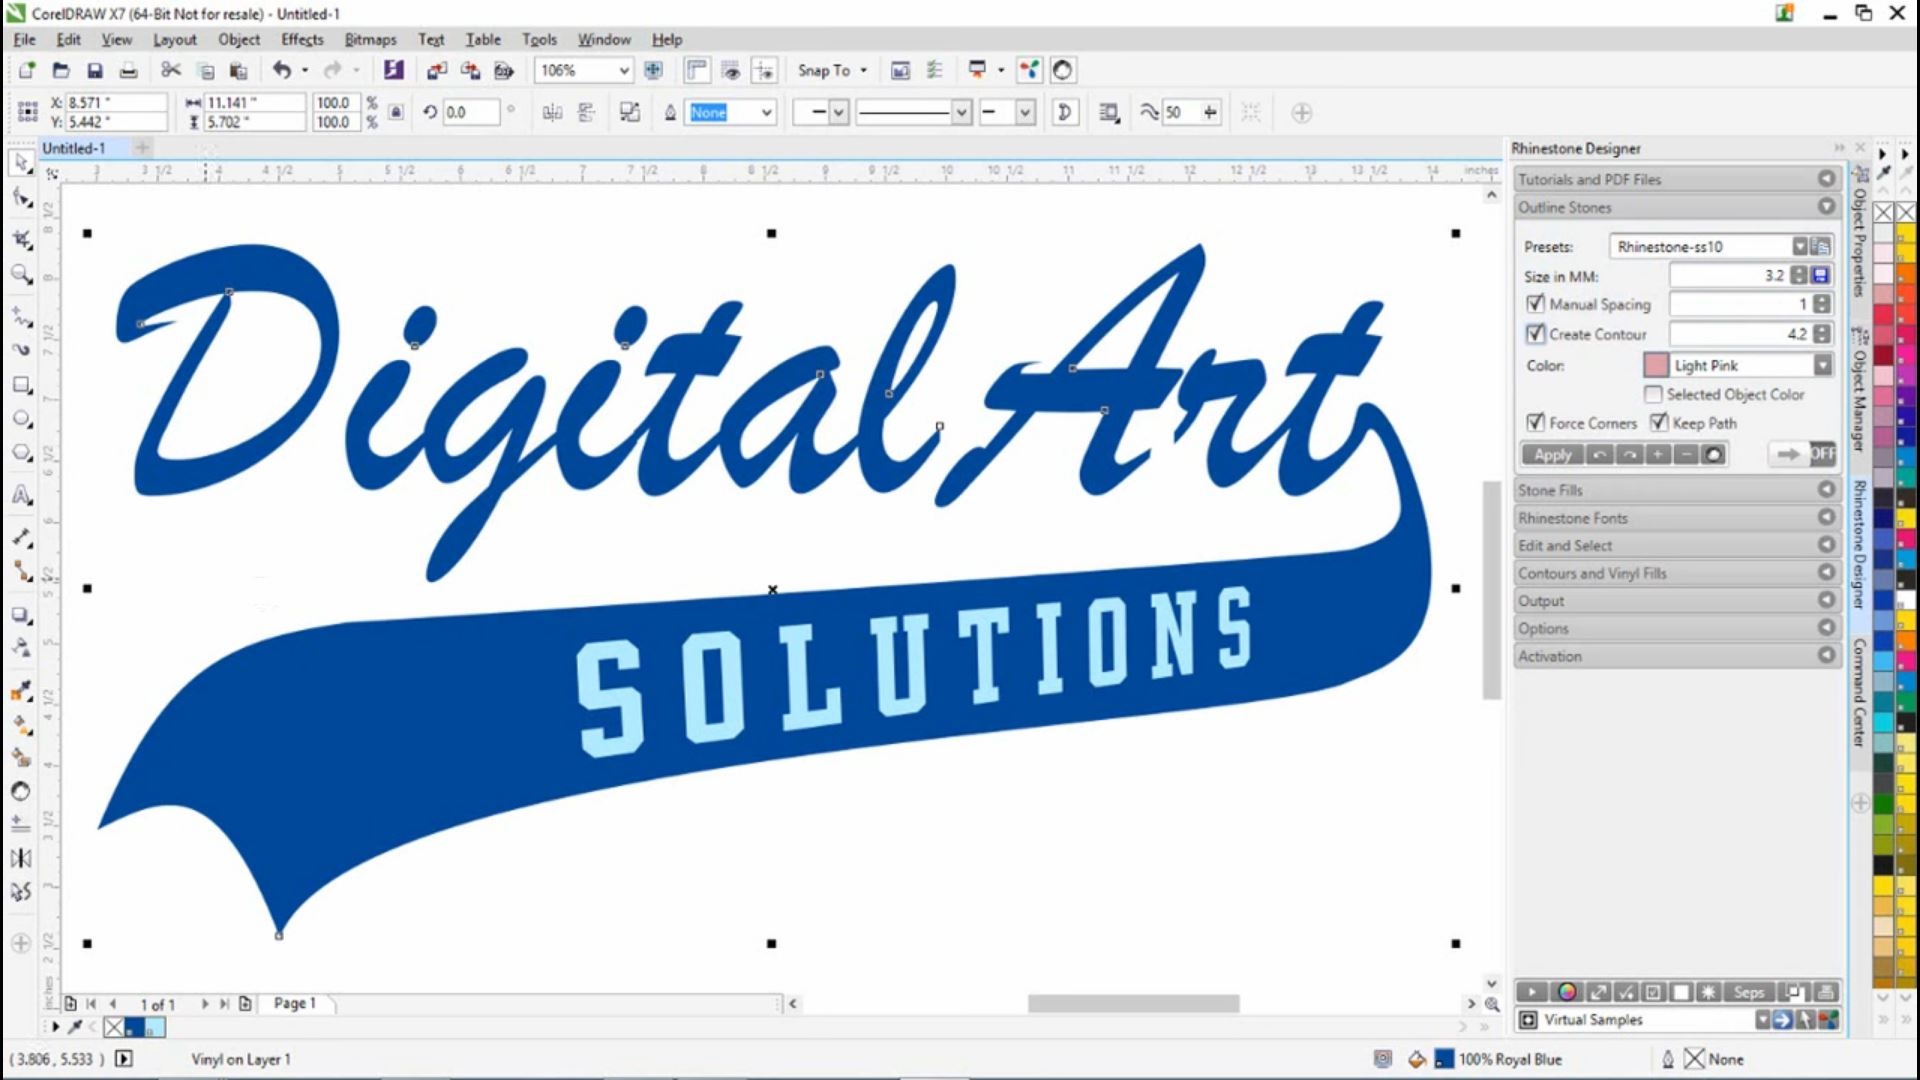The width and height of the screenshot is (1920, 1080).
Task: Click the Size in MM input field
Action: [1730, 275]
